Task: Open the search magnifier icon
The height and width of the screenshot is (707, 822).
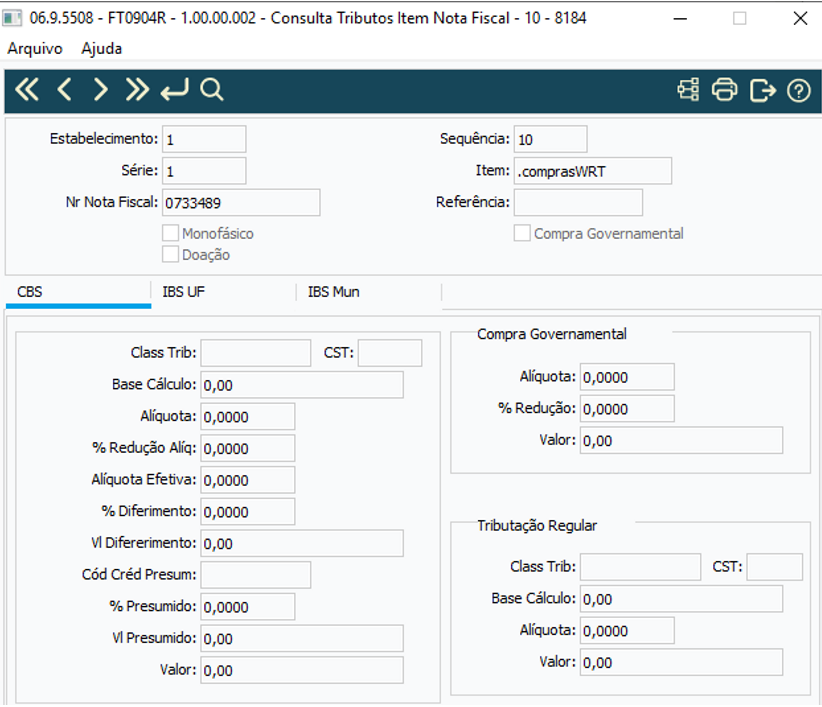Action: point(212,90)
